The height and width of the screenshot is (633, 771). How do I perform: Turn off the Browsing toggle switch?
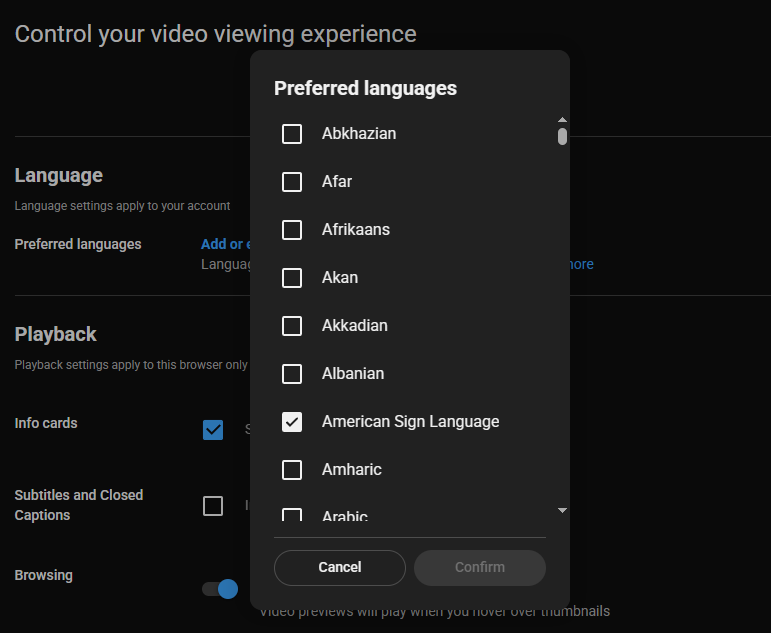click(x=220, y=589)
